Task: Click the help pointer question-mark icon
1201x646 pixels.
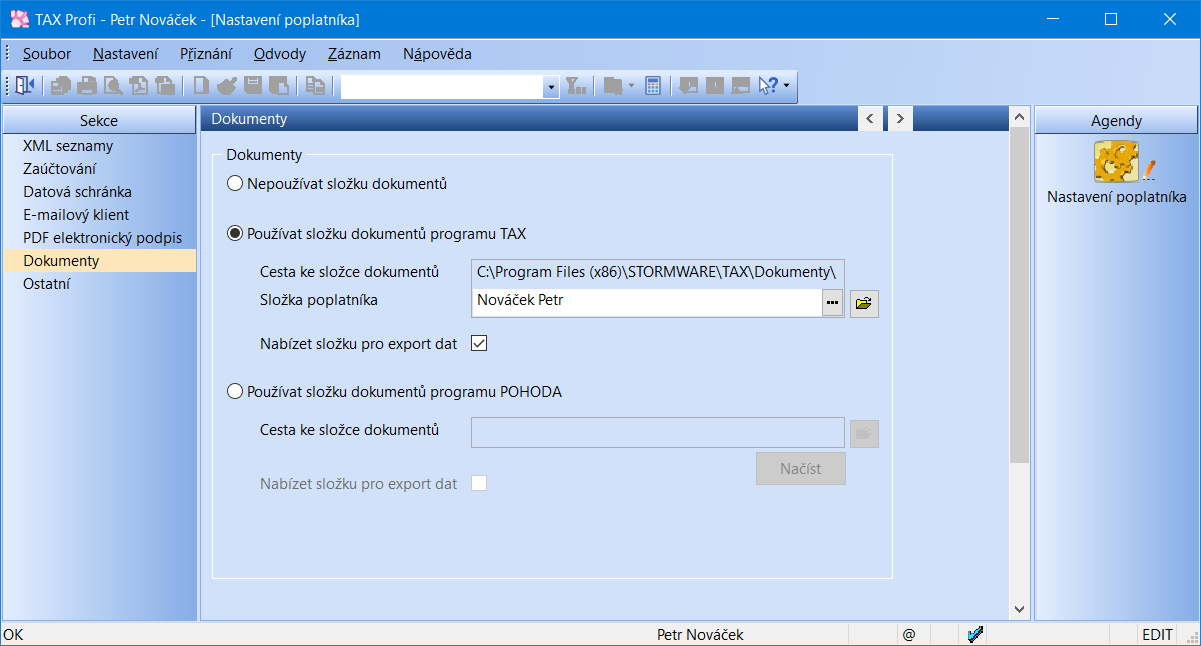Action: pyautogui.click(x=768, y=86)
